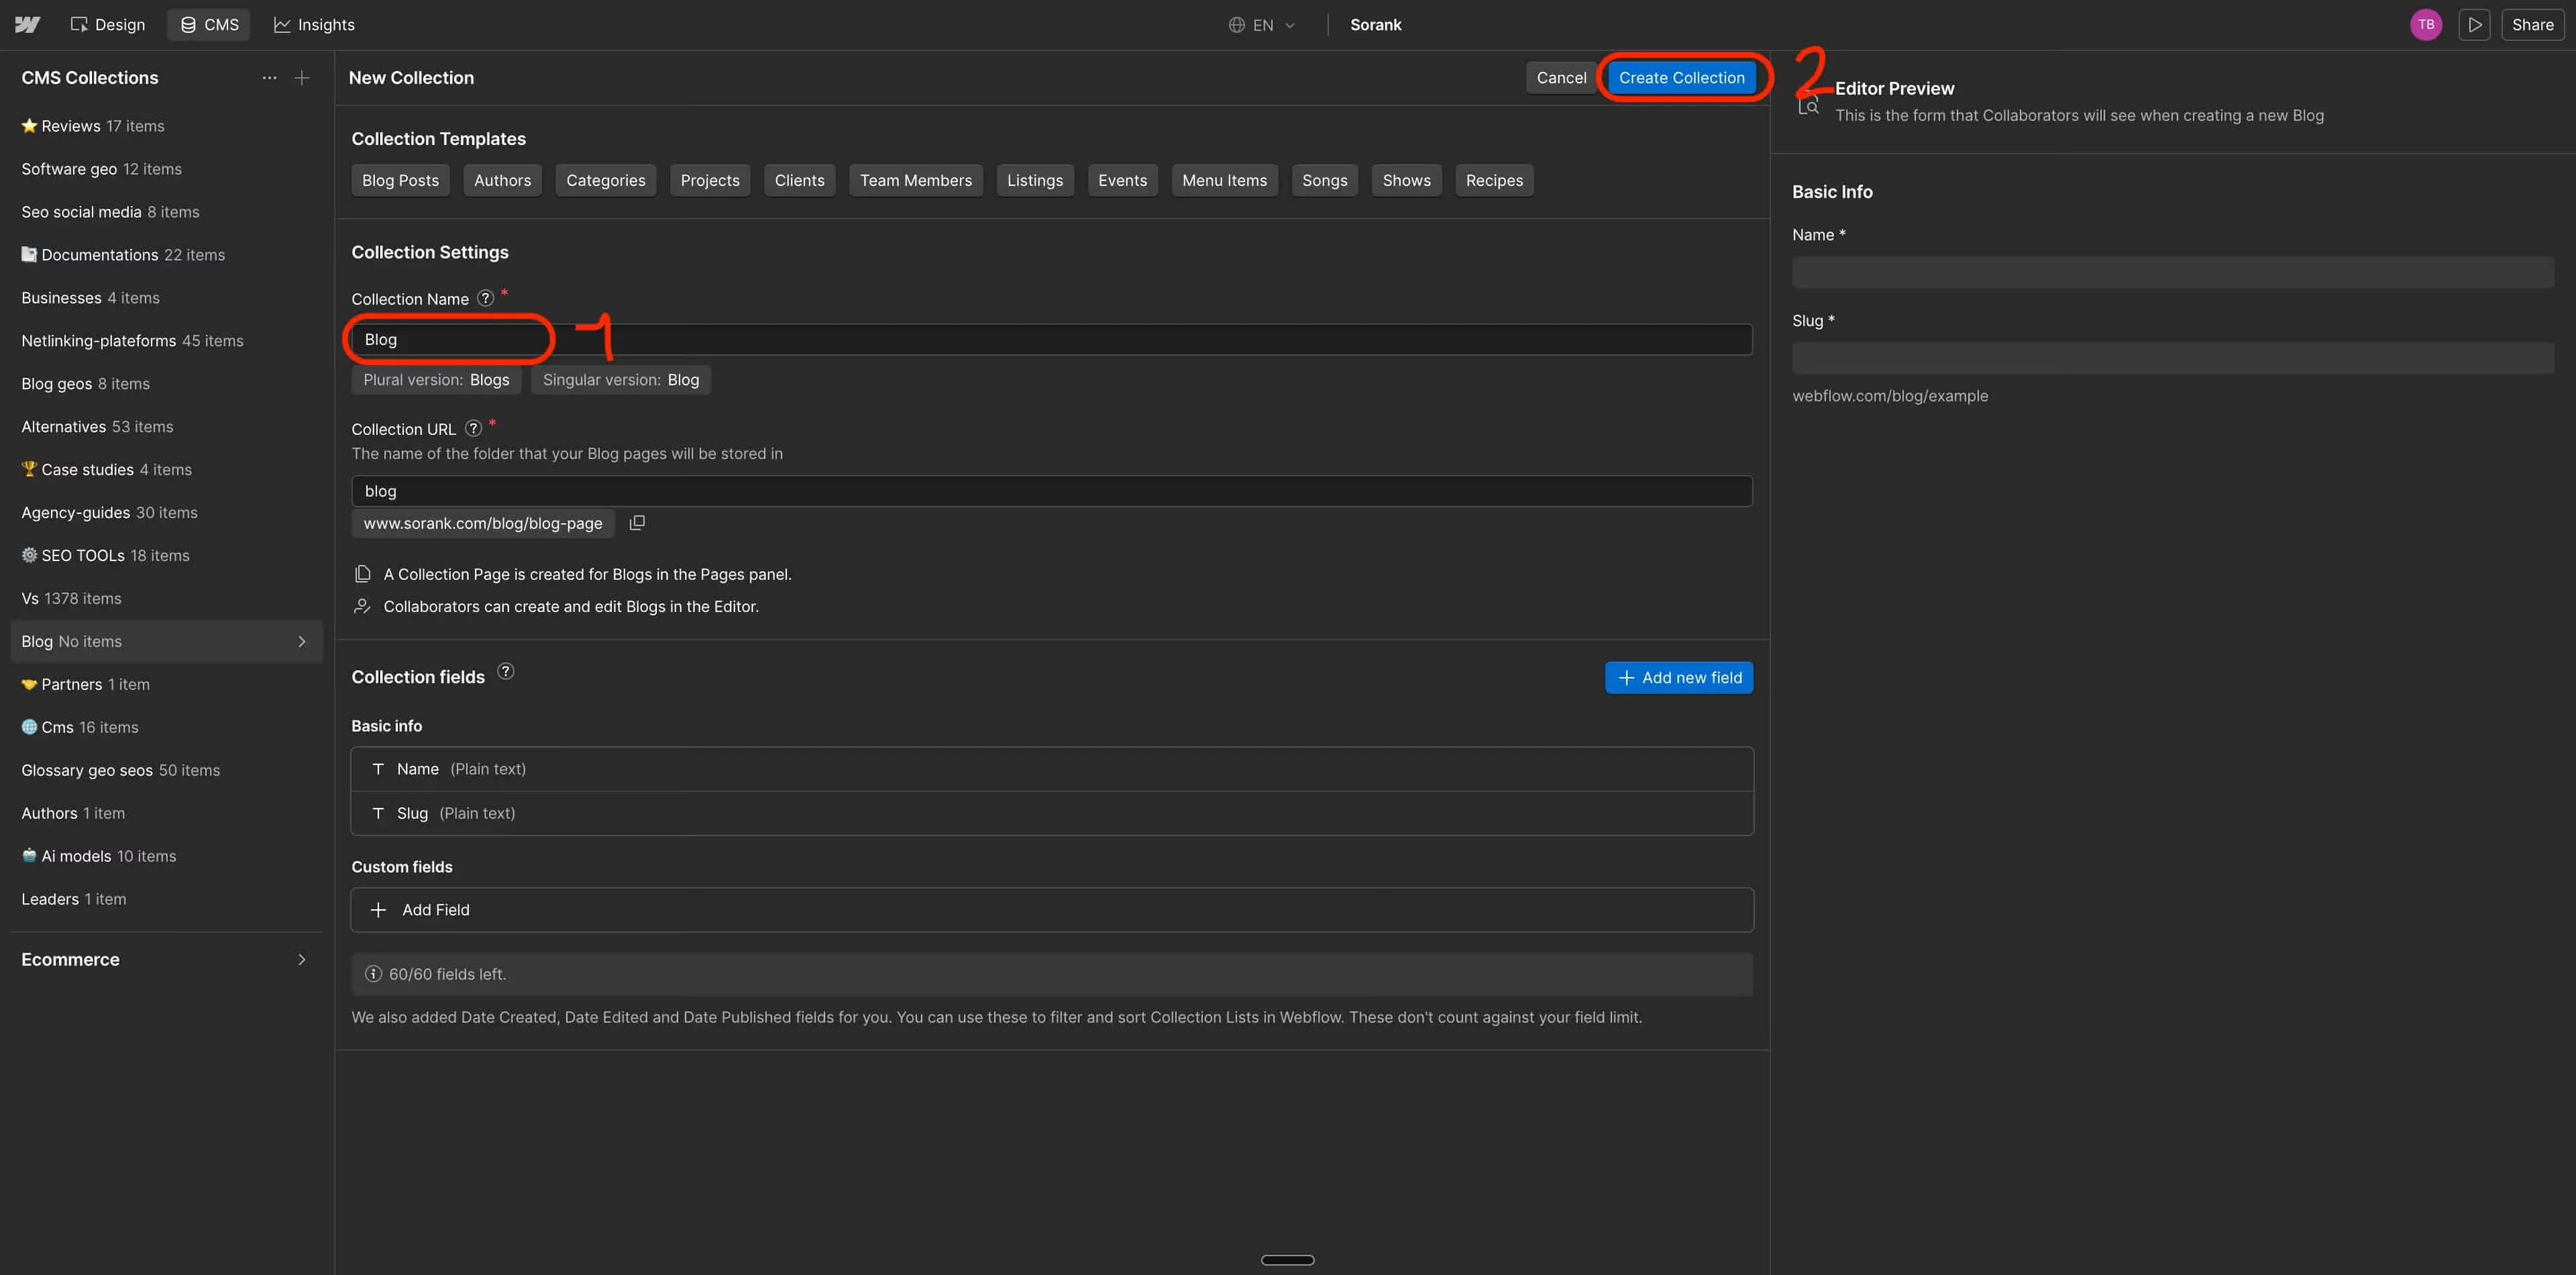2576x1275 pixels.
Task: Click the Editor Preview Name field
Action: (x=2172, y=272)
